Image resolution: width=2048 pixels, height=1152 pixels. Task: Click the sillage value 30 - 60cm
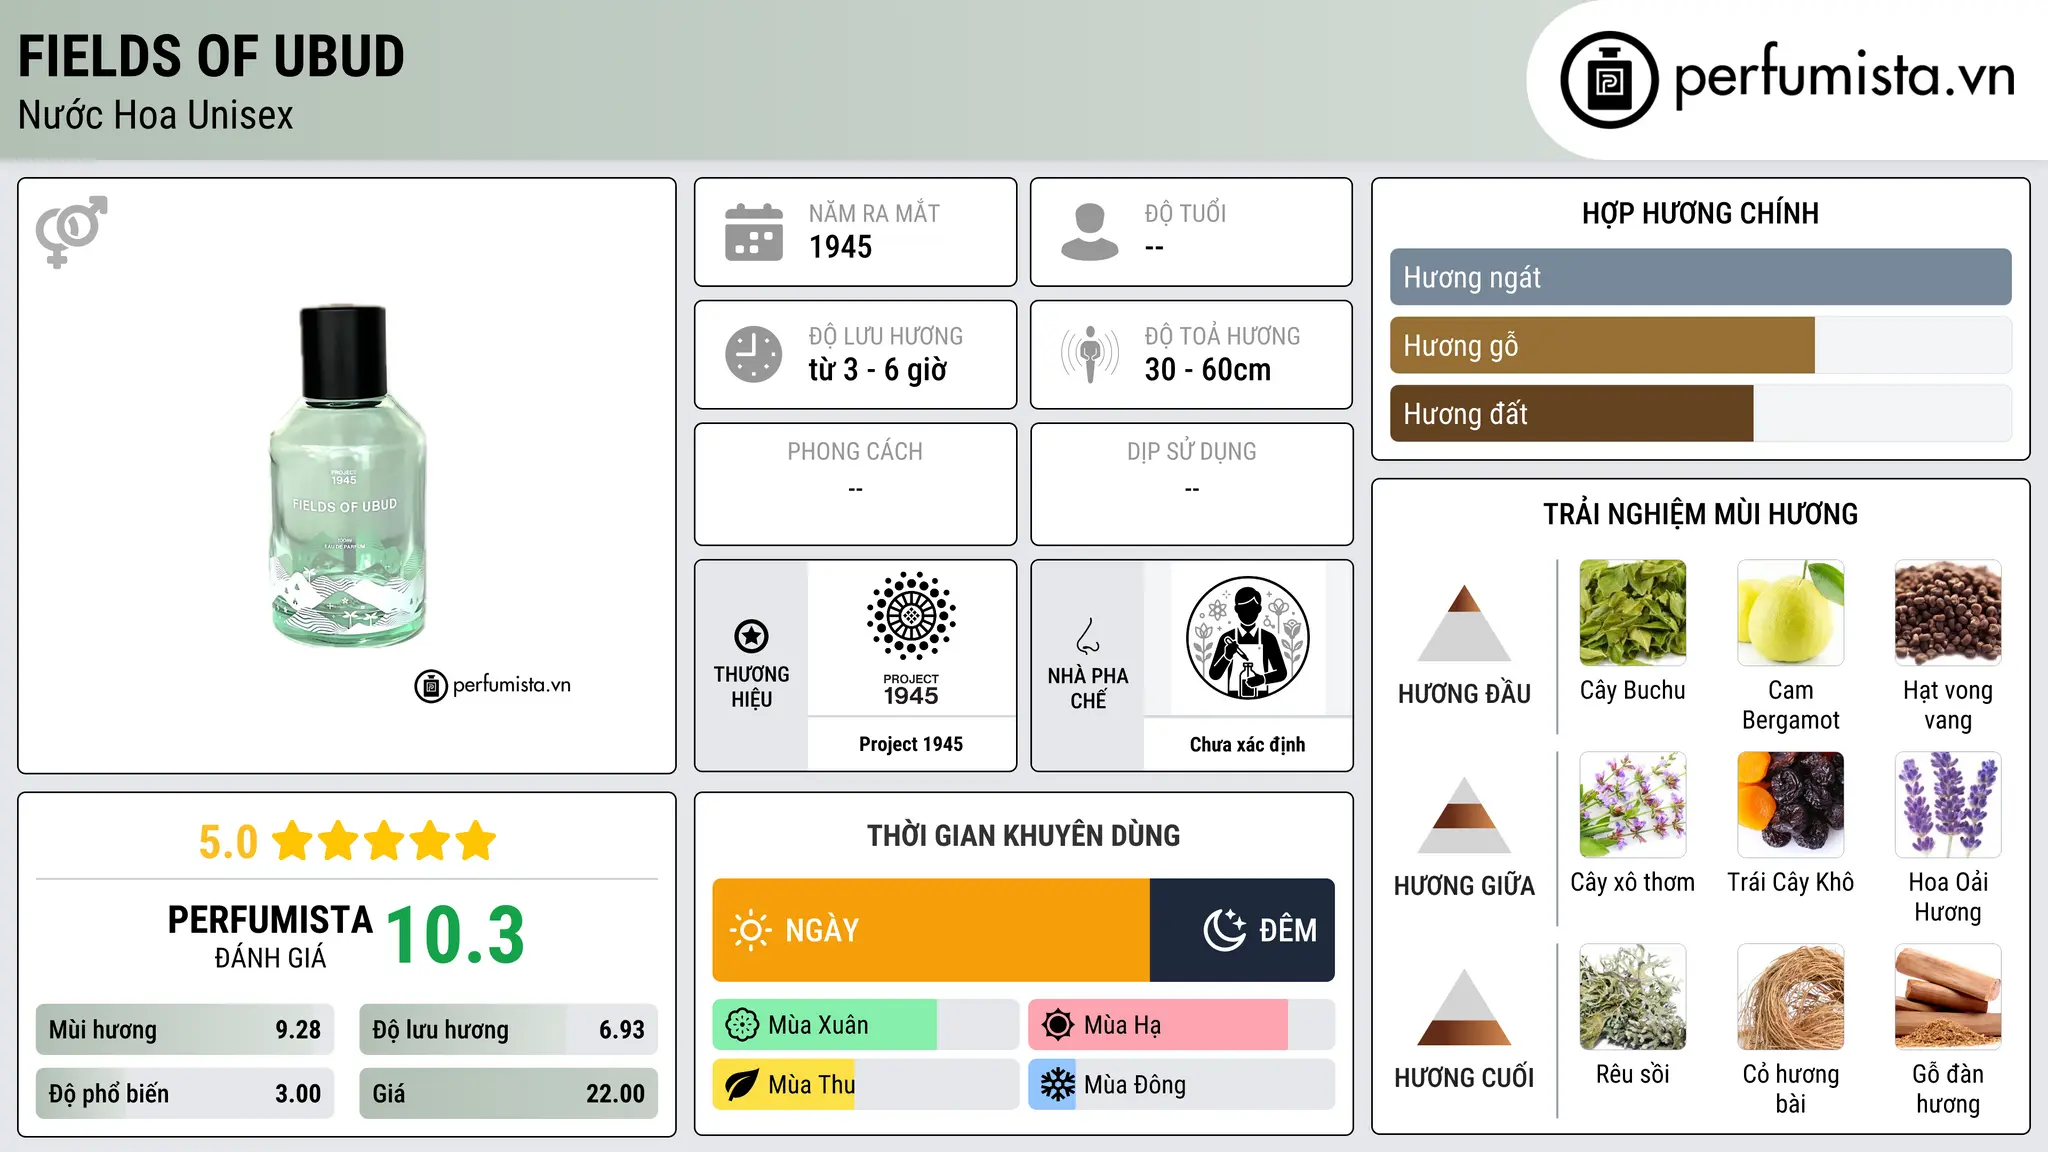1208,370
